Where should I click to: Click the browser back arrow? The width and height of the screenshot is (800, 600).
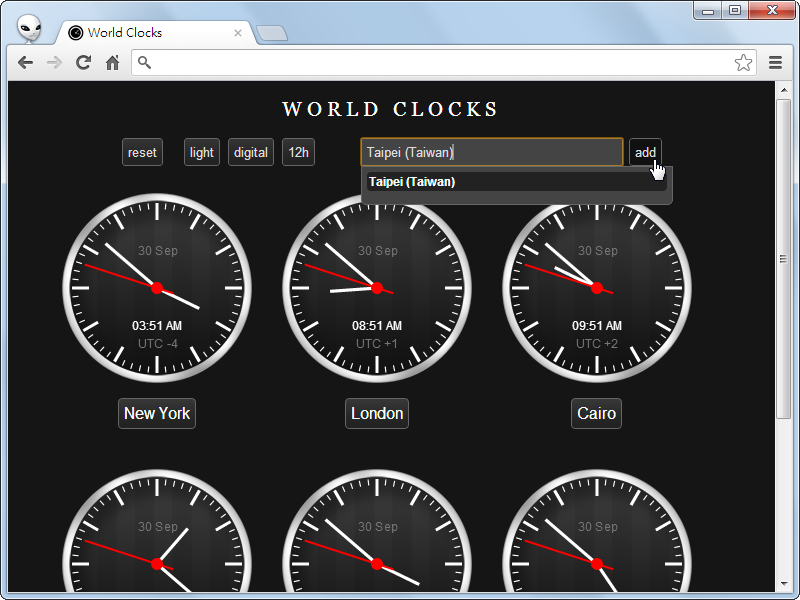26,63
